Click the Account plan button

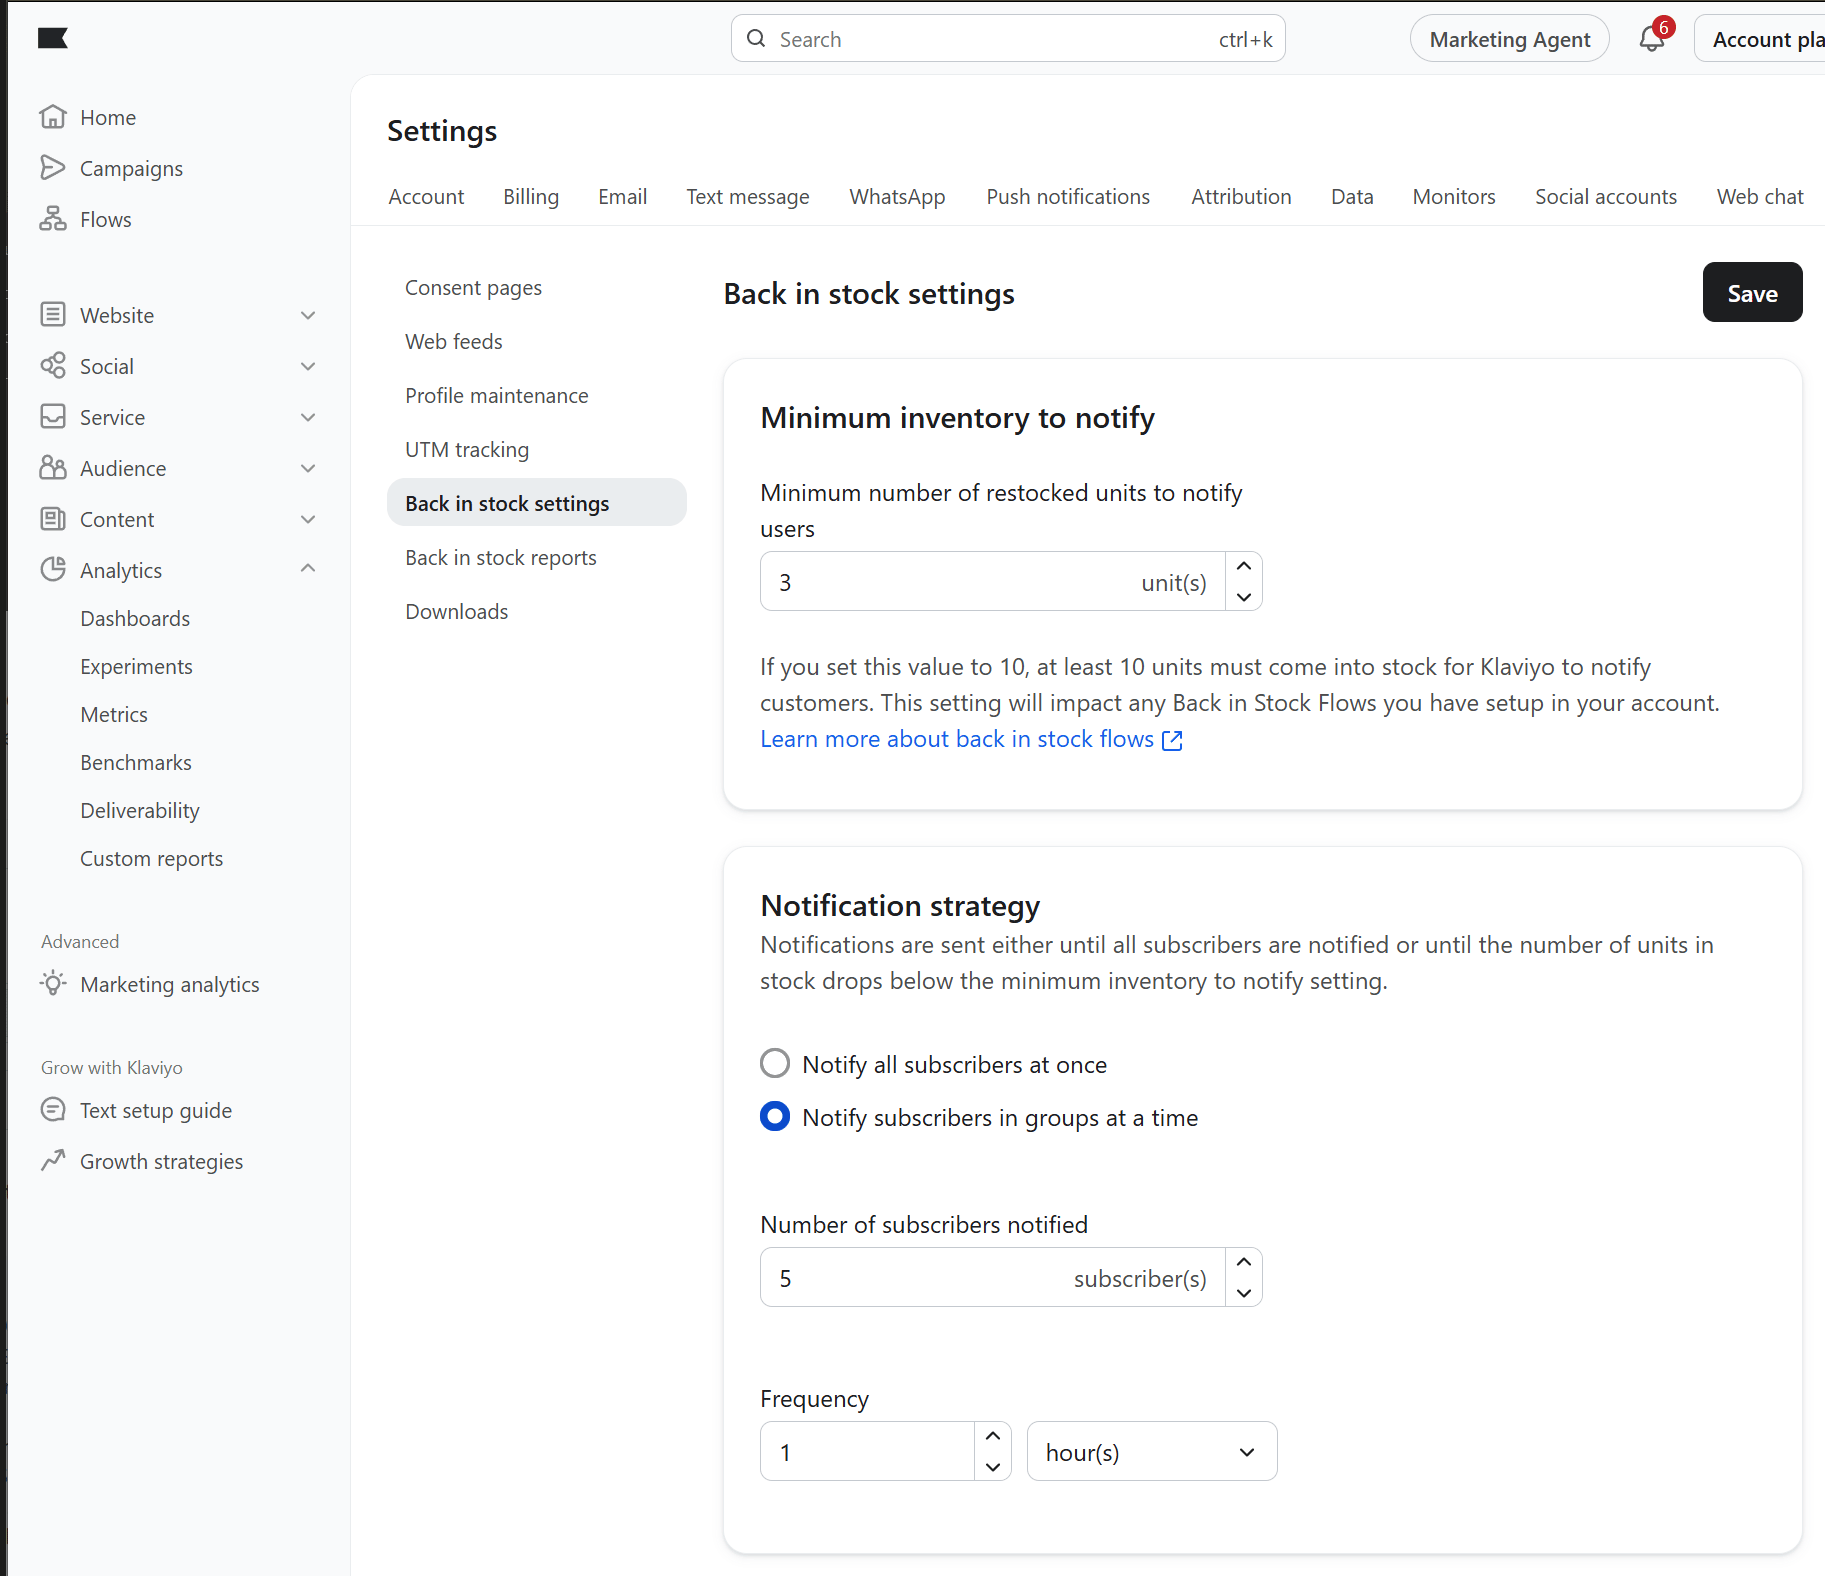tap(1760, 39)
